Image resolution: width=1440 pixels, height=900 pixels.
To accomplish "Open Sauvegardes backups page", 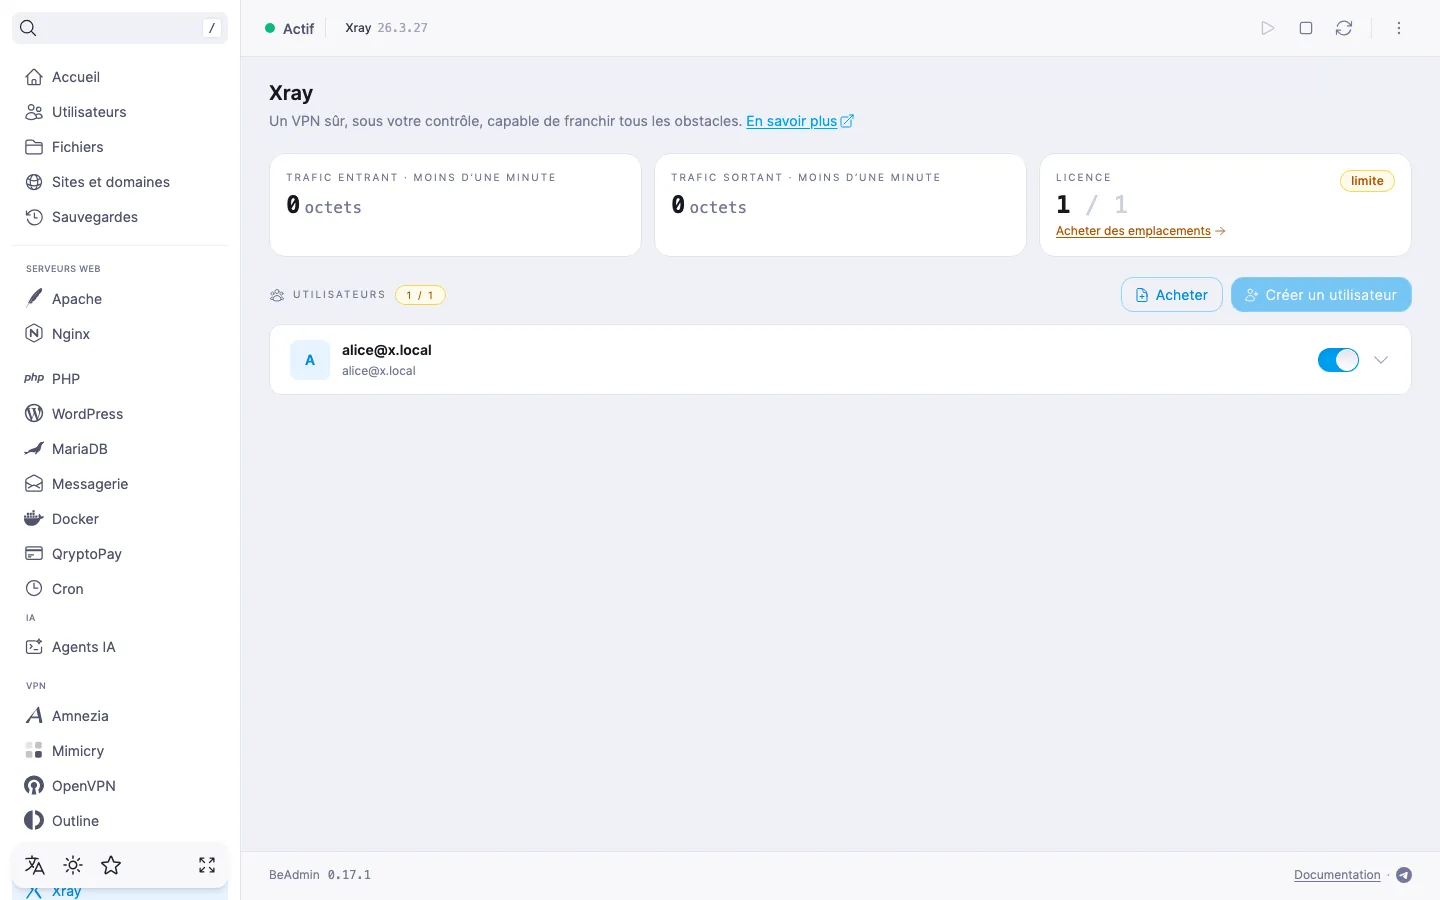I will coord(120,217).
